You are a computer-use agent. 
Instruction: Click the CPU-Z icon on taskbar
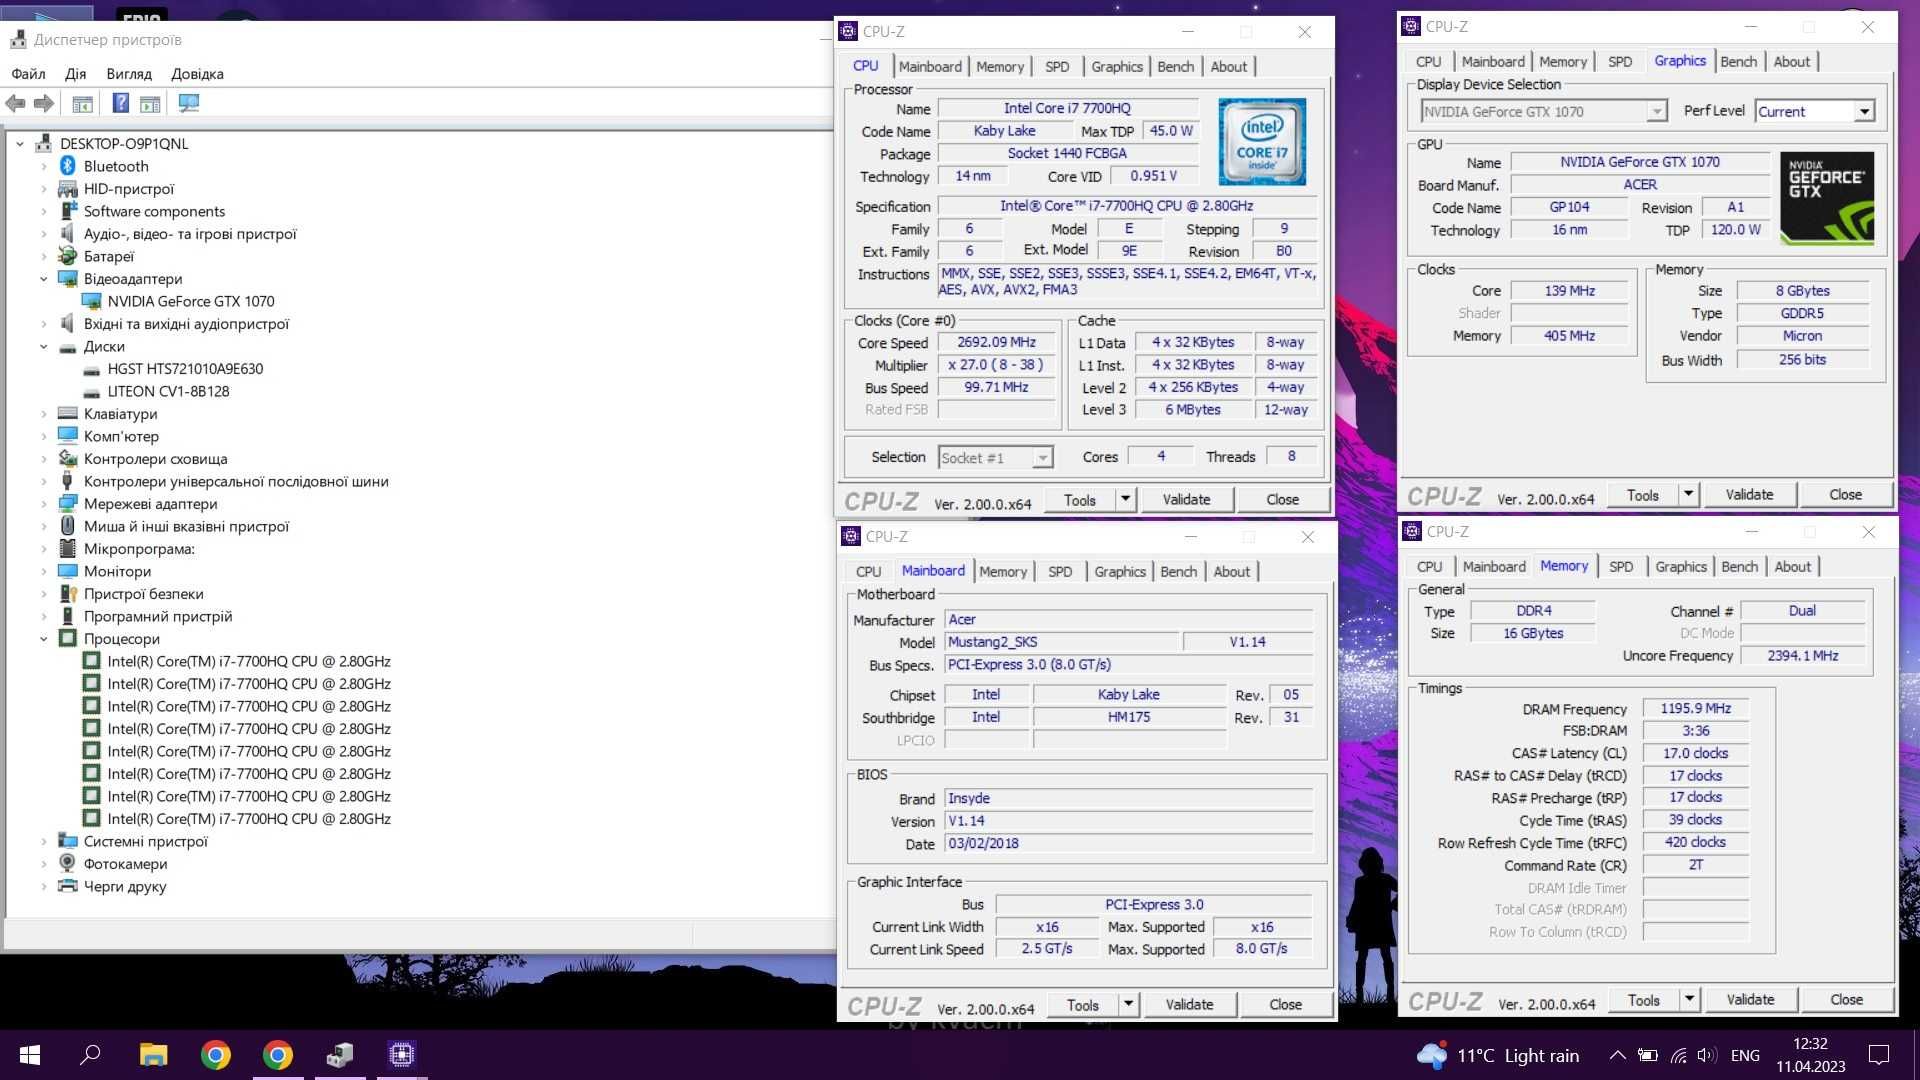[x=402, y=1055]
